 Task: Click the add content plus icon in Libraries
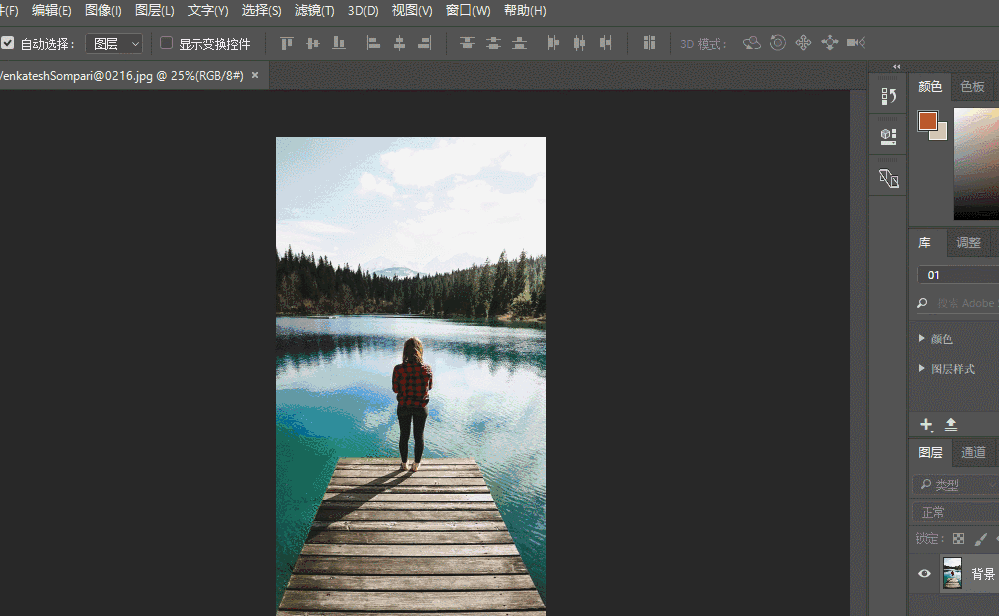[926, 424]
